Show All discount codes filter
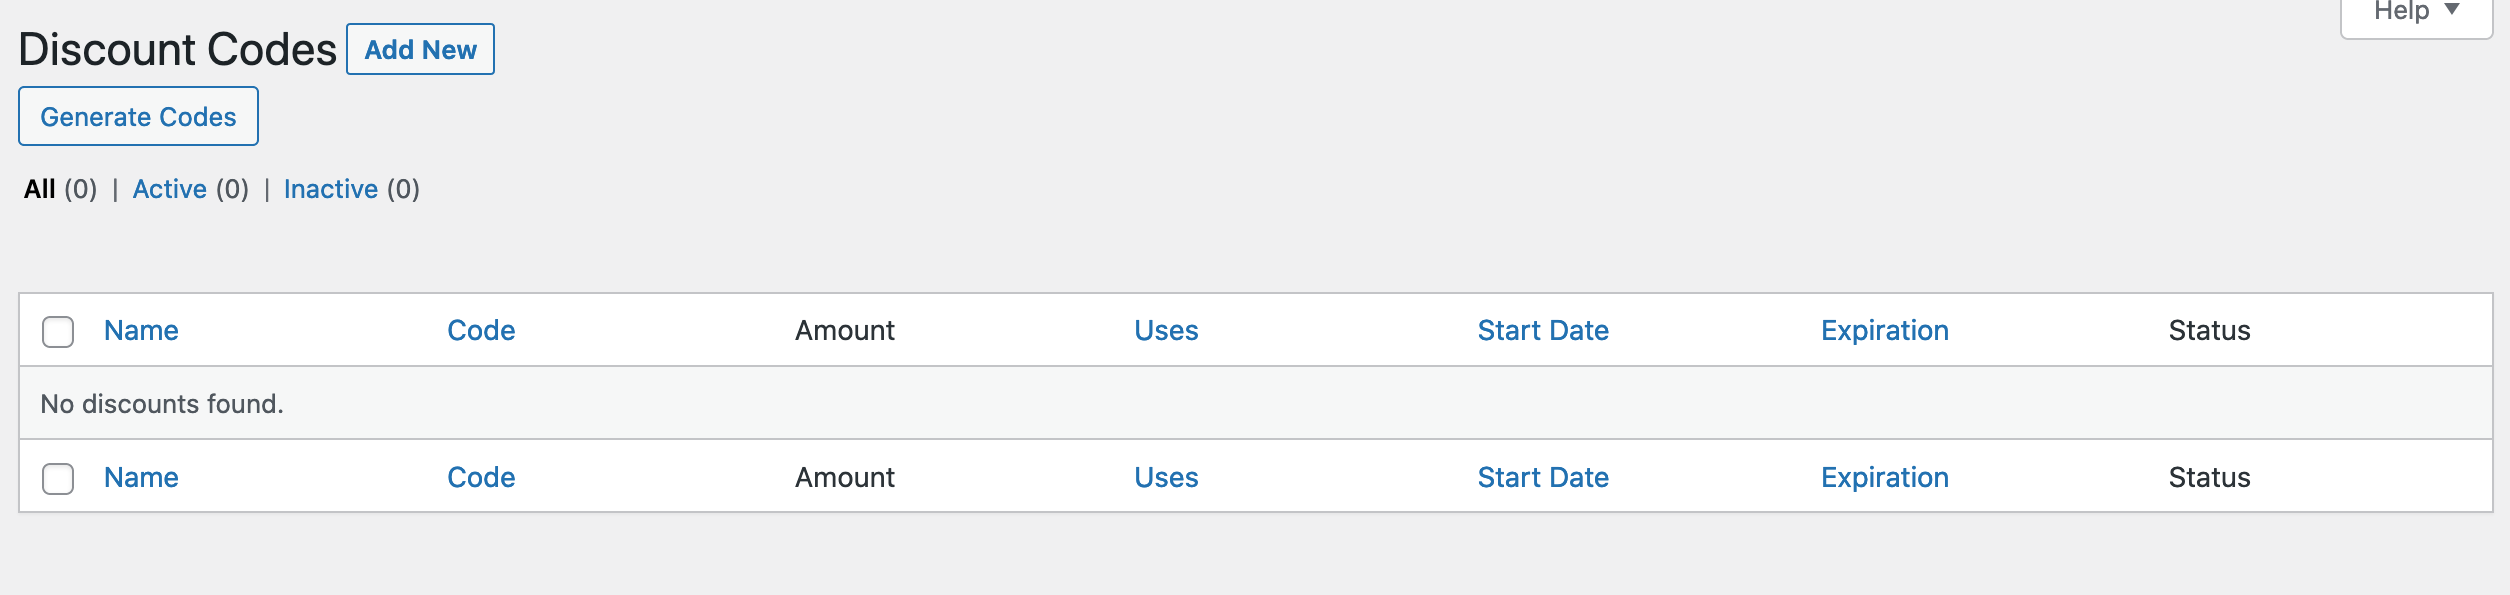 pos(40,189)
